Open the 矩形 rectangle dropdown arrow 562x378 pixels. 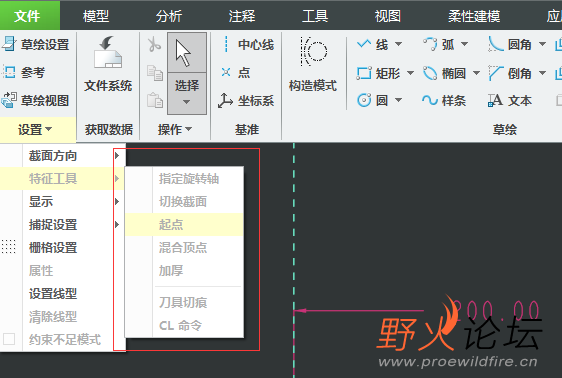(410, 73)
